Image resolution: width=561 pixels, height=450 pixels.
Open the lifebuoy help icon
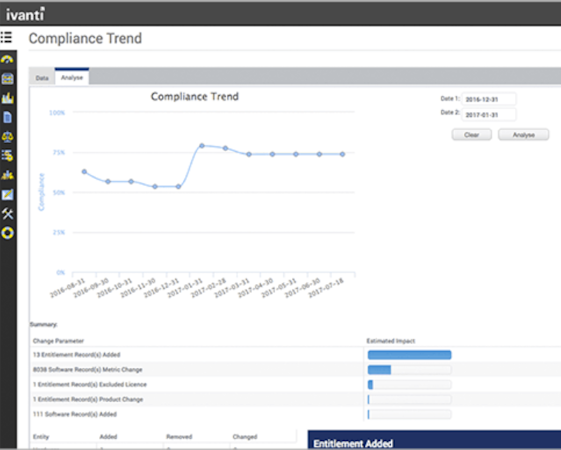click(8, 233)
